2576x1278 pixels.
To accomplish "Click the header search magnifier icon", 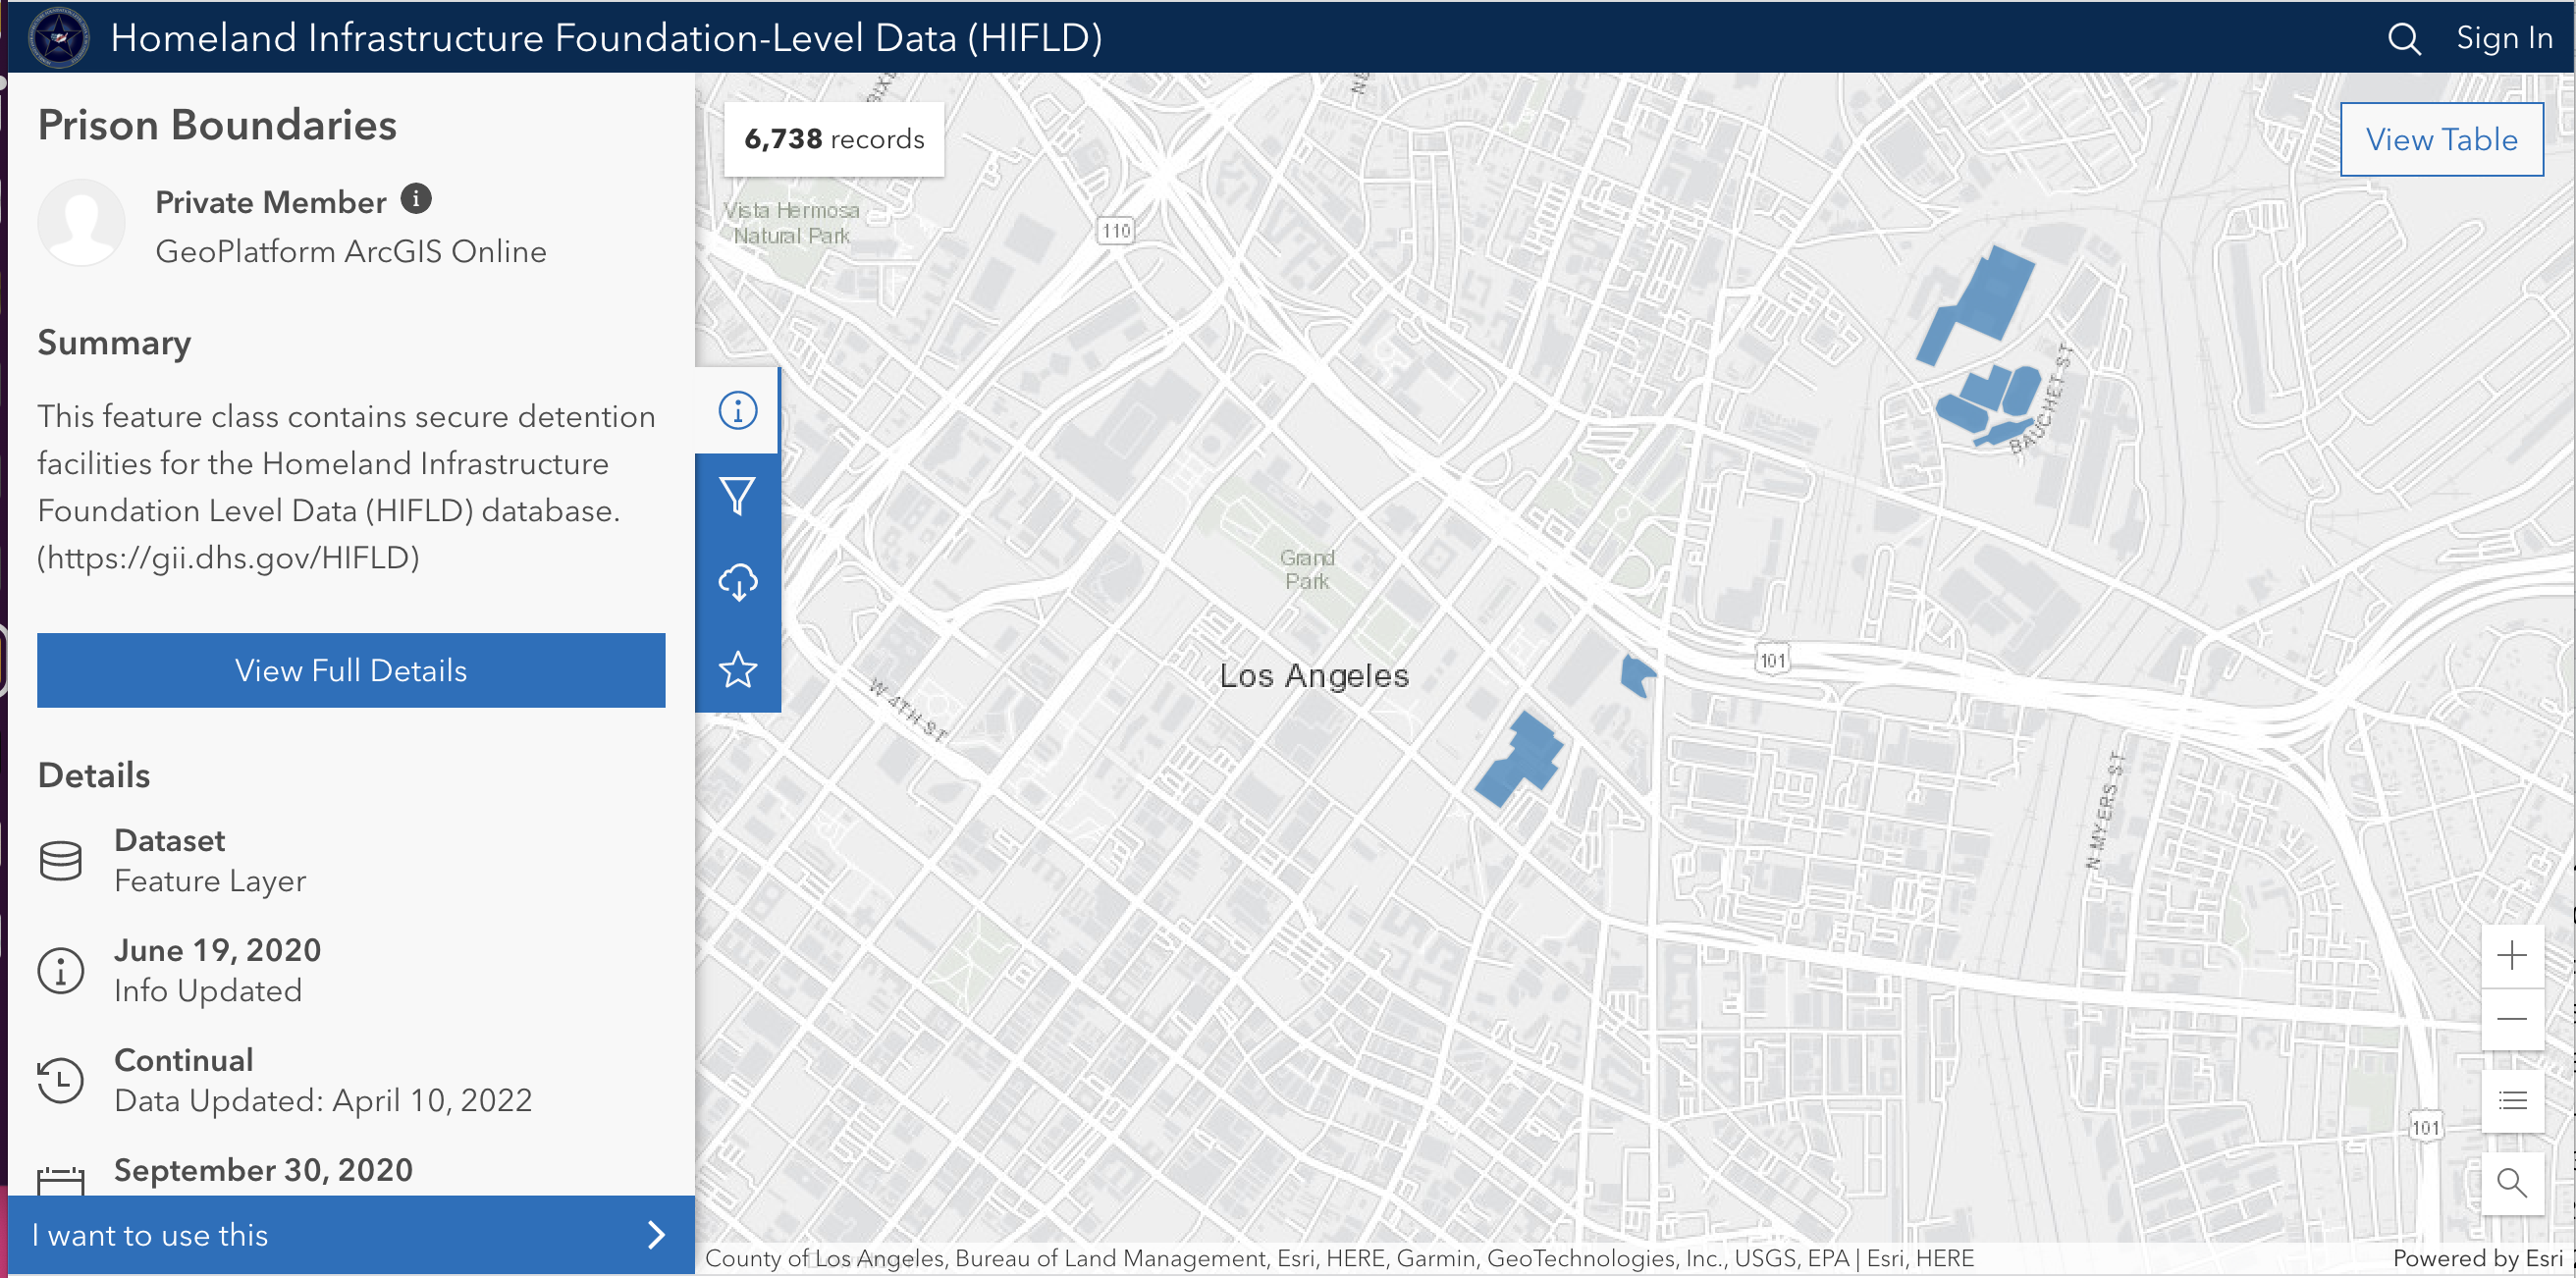I will [2403, 39].
